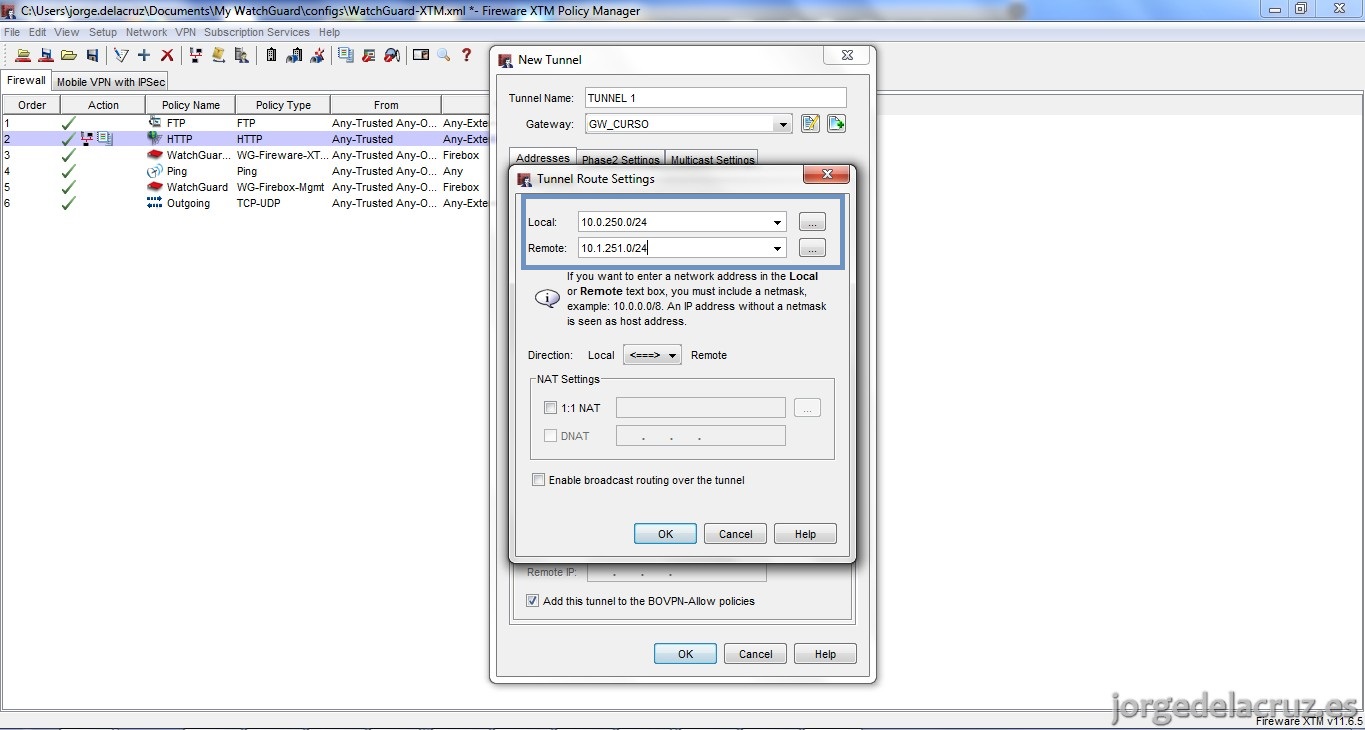Click Help in the New Tunnel dialog
Image resolution: width=1365 pixels, height=730 pixels.
(825, 654)
